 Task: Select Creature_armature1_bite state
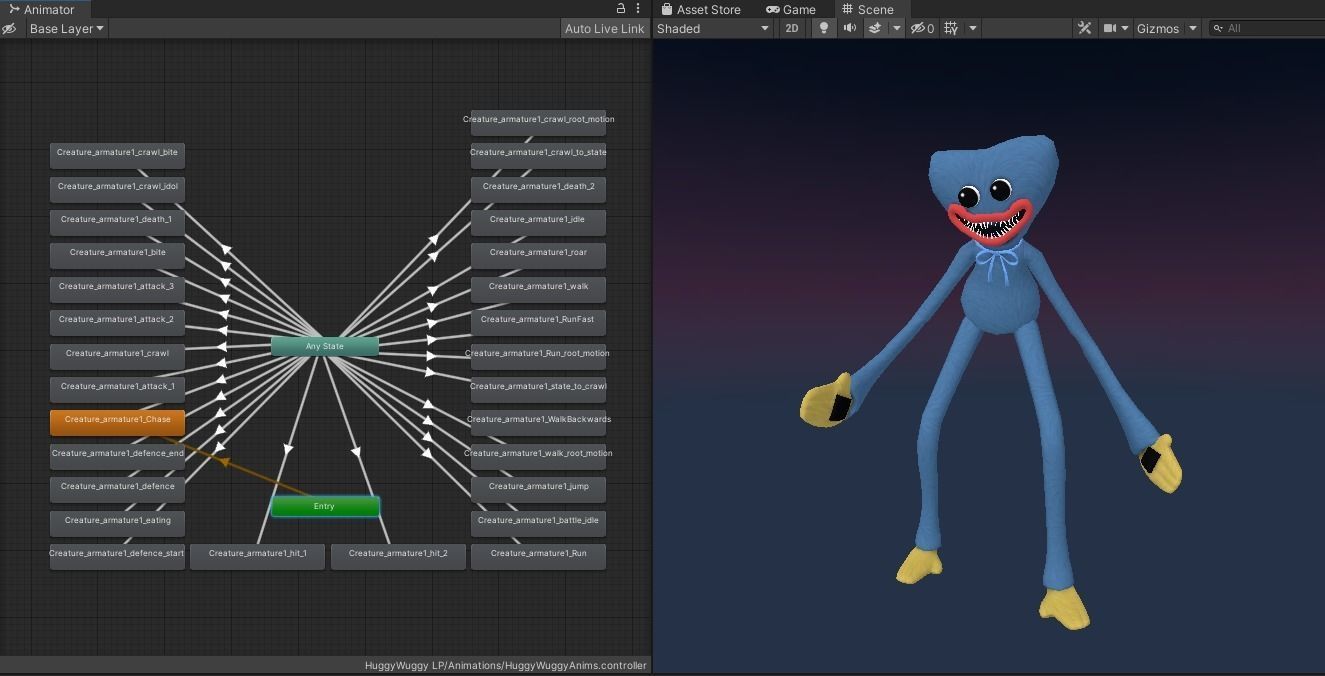tap(118, 254)
